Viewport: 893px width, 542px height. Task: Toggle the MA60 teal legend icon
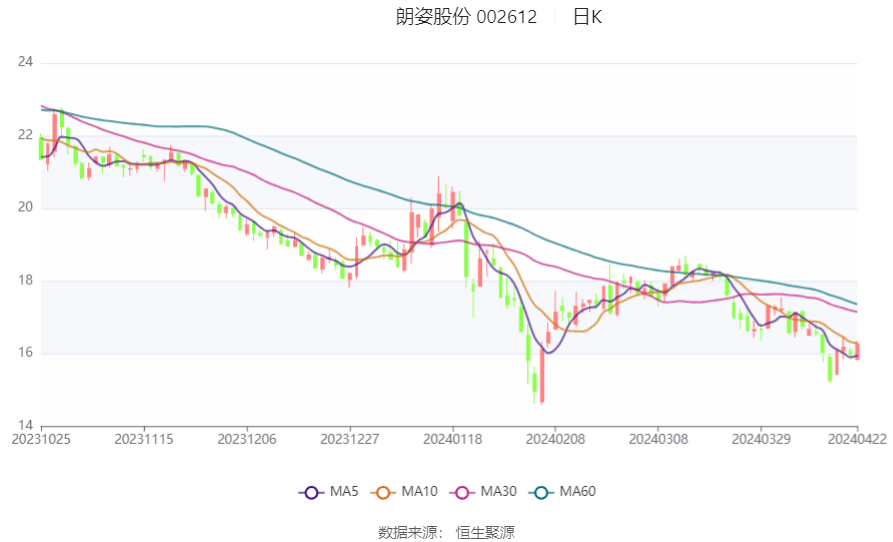click(541, 492)
